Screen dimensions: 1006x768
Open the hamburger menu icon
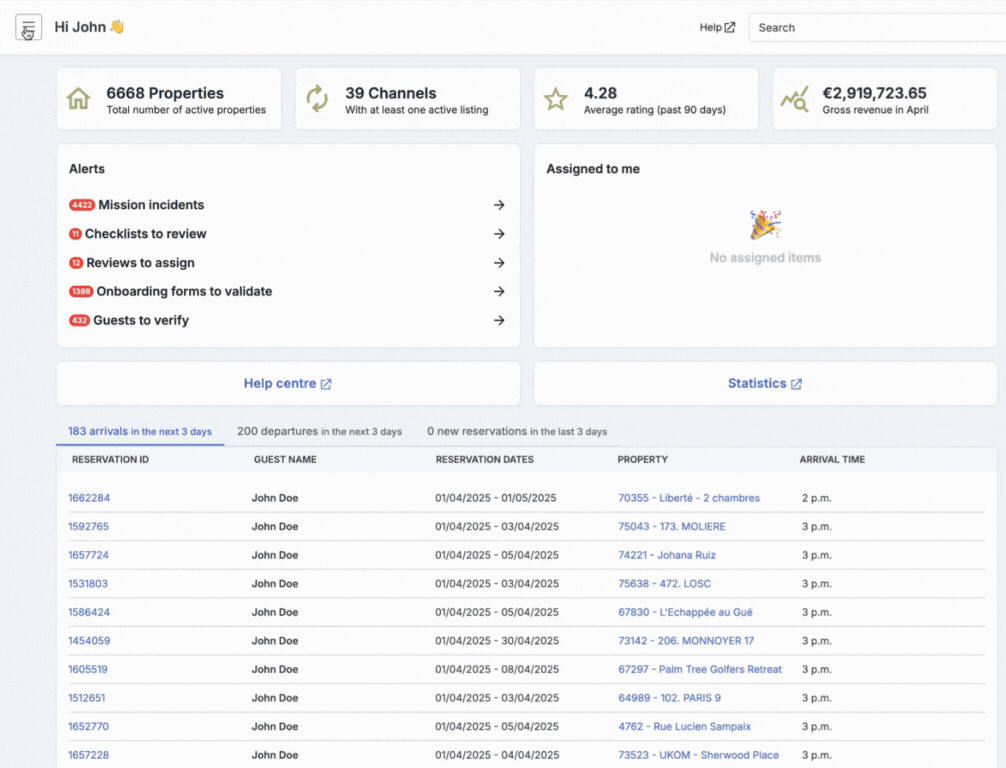click(x=28, y=28)
